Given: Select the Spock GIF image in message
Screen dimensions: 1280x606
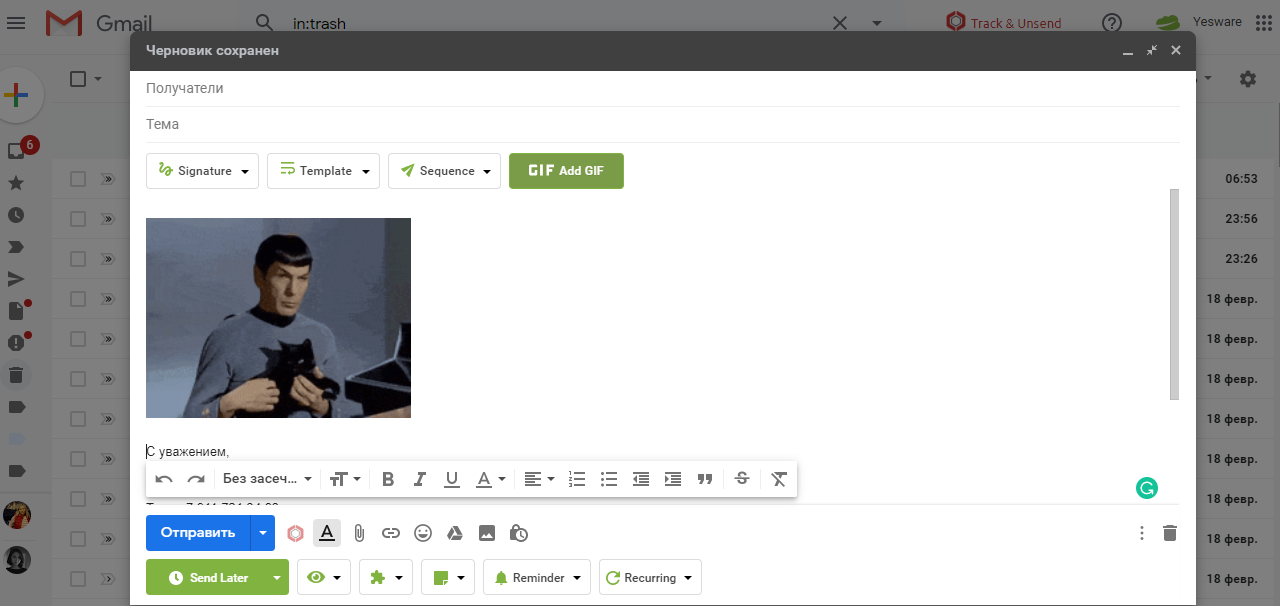Looking at the screenshot, I should (278, 318).
